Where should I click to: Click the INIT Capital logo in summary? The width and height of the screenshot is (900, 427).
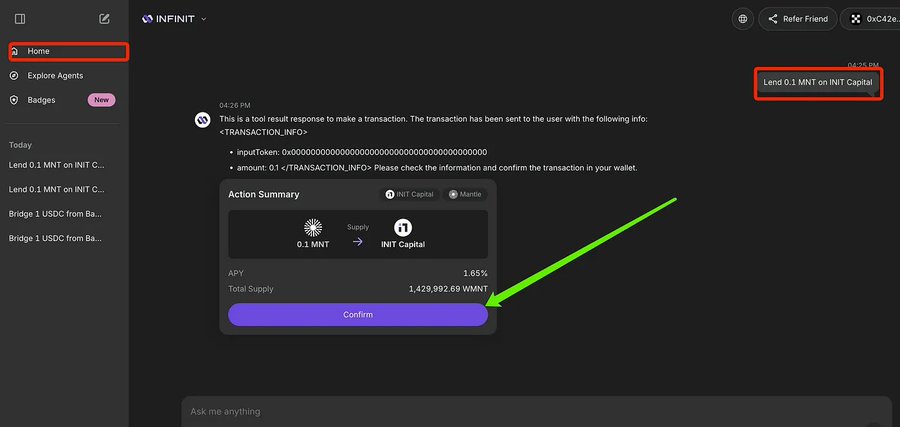pos(403,228)
